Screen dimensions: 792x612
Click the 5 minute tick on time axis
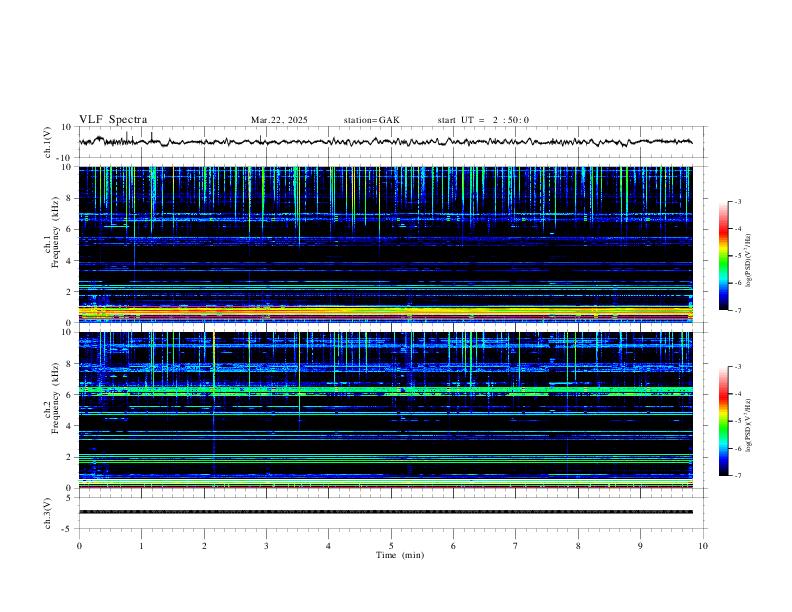click(391, 546)
